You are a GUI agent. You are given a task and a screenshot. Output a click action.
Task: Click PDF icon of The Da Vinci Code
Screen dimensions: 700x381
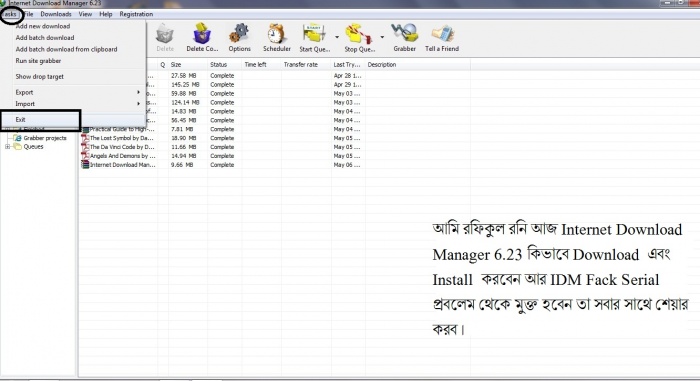[x=85, y=147]
